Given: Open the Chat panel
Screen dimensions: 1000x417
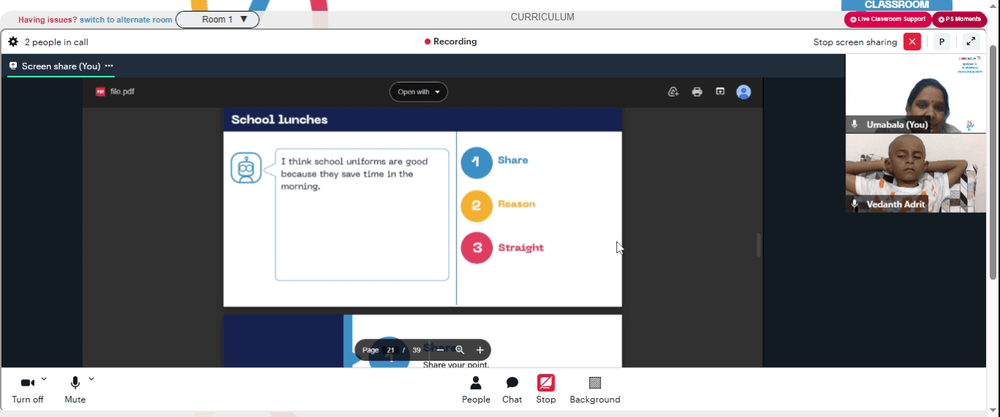Looking at the screenshot, I should [511, 390].
